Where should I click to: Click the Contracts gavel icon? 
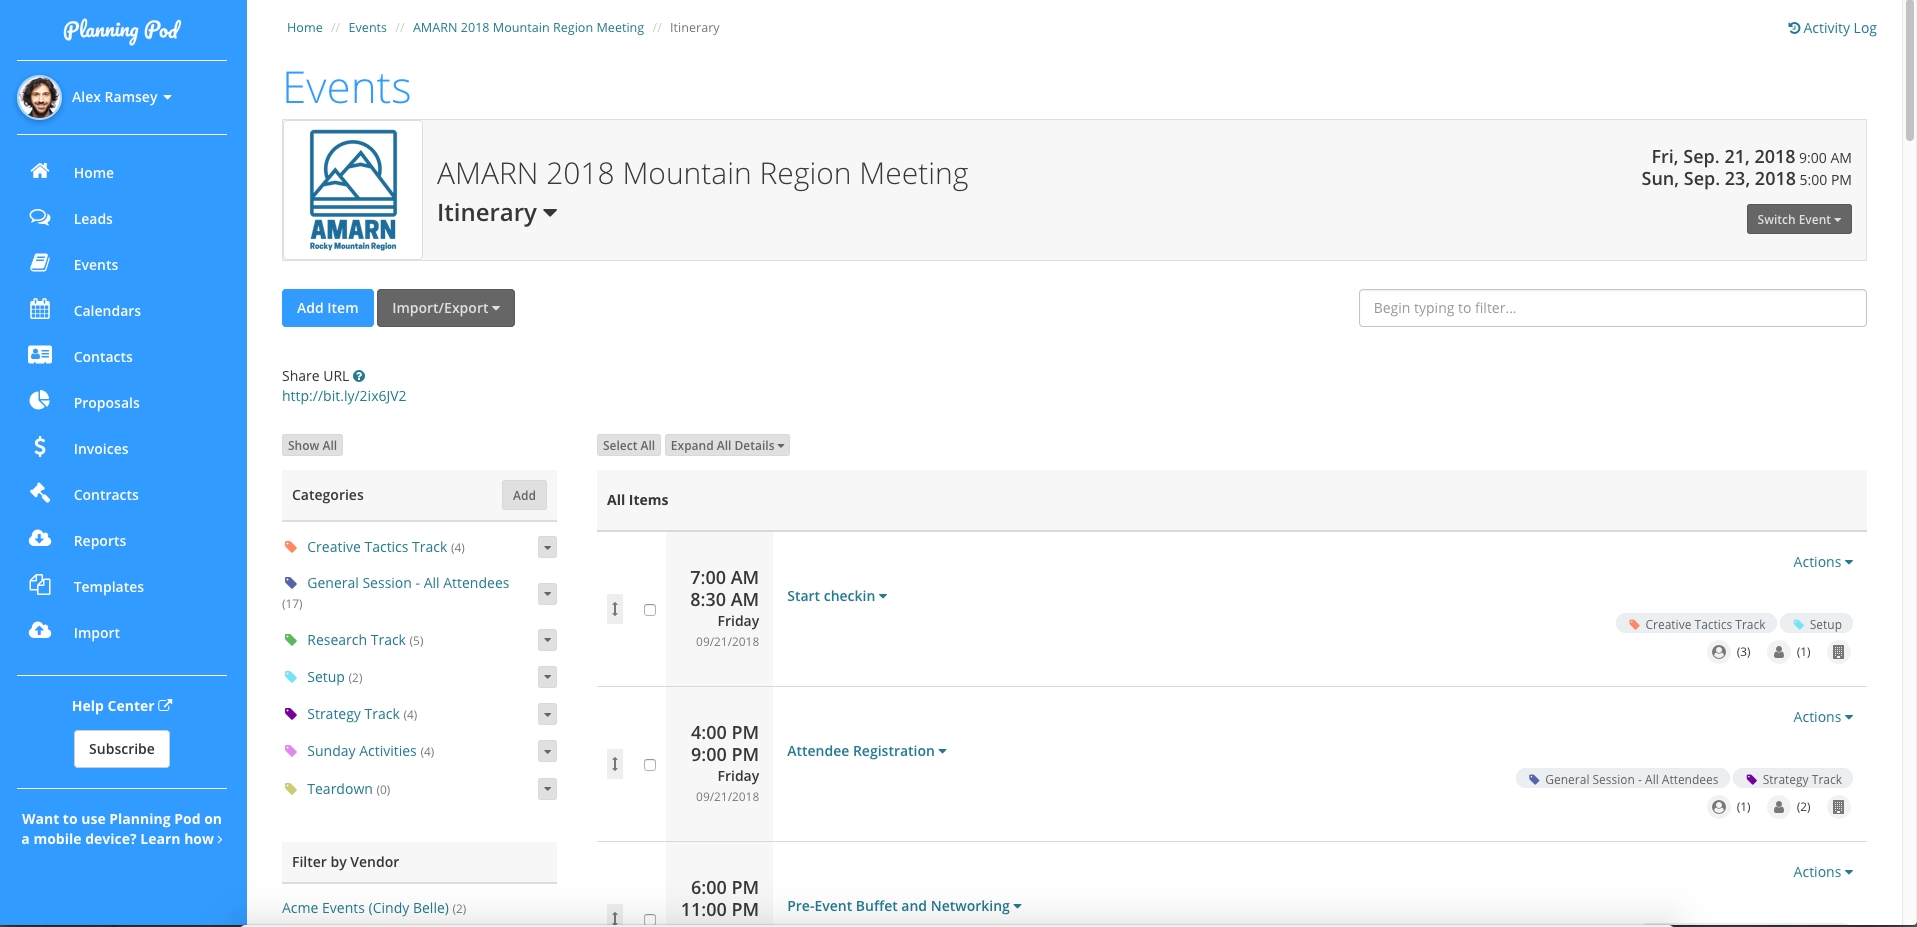[x=40, y=493]
